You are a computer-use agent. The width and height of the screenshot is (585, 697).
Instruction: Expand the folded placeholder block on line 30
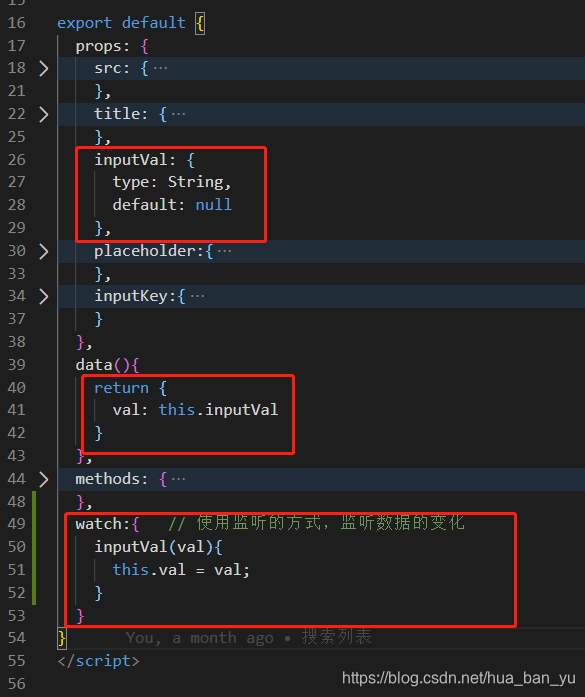pos(44,251)
